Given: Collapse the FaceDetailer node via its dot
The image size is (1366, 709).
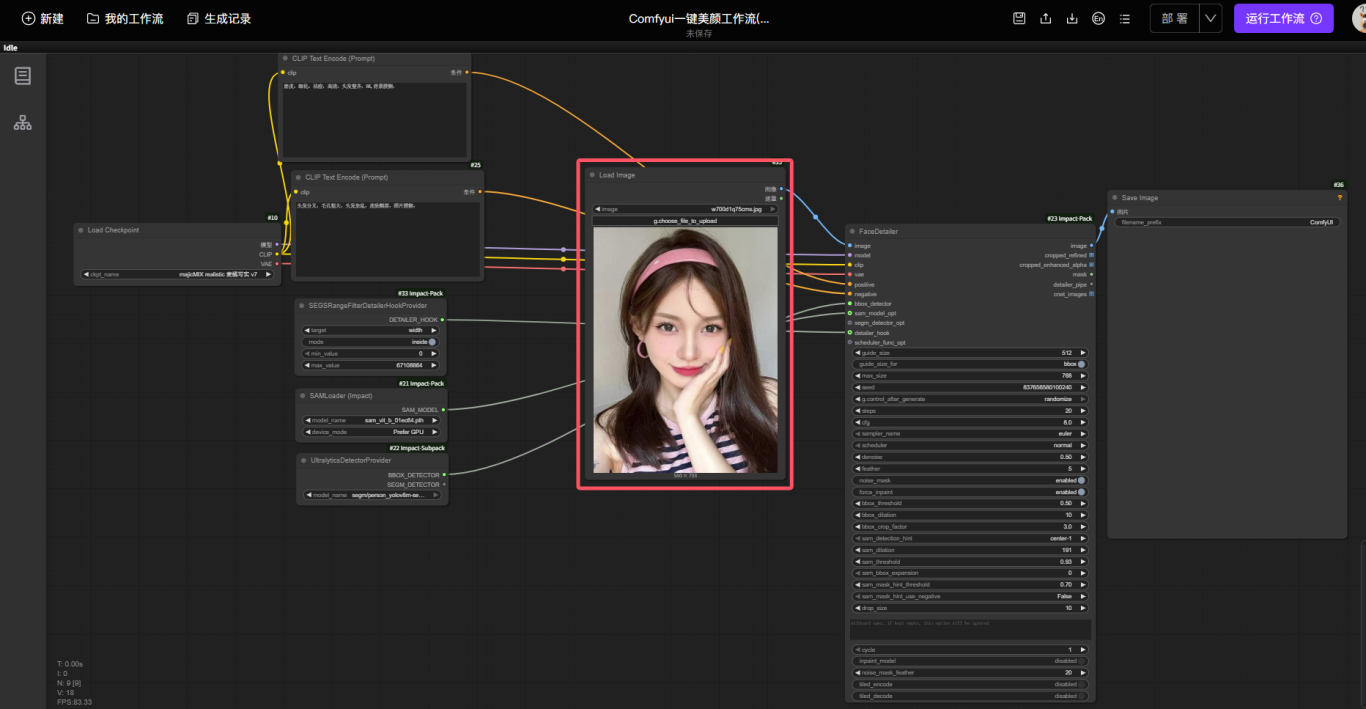Looking at the screenshot, I should click(852, 231).
